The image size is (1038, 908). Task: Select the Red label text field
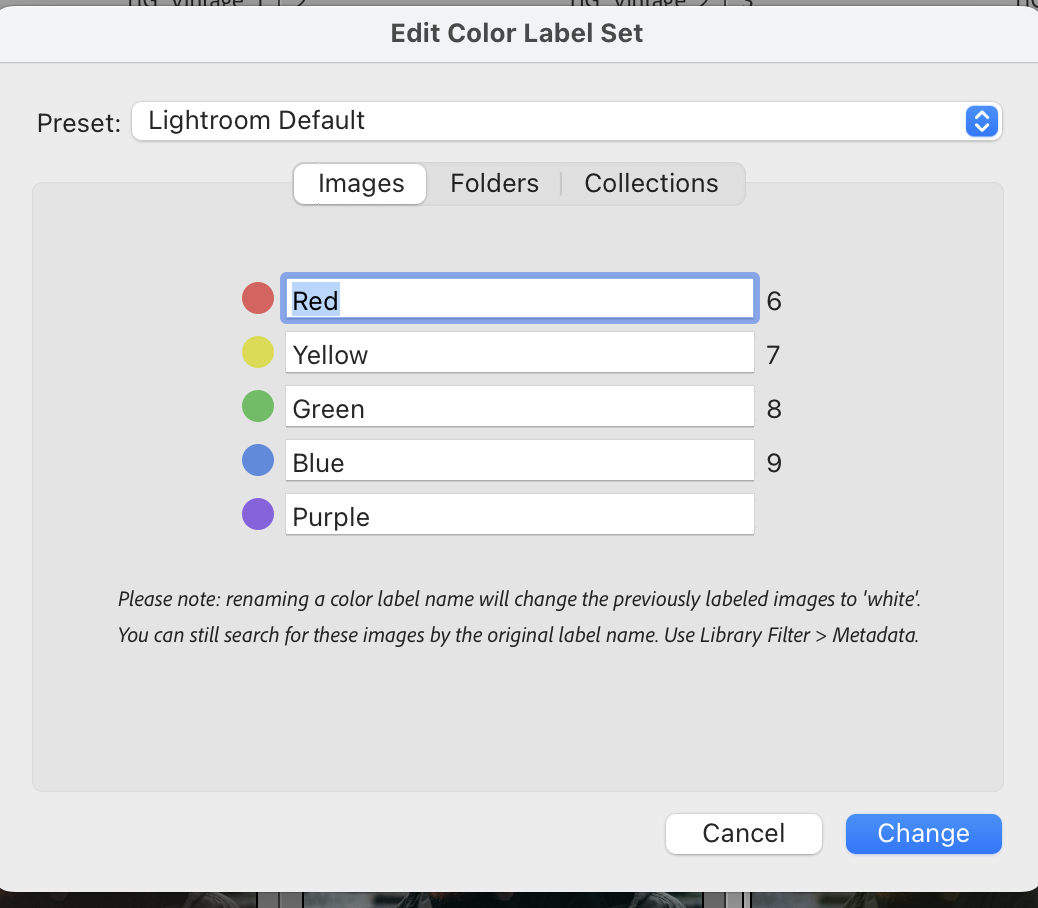click(518, 297)
